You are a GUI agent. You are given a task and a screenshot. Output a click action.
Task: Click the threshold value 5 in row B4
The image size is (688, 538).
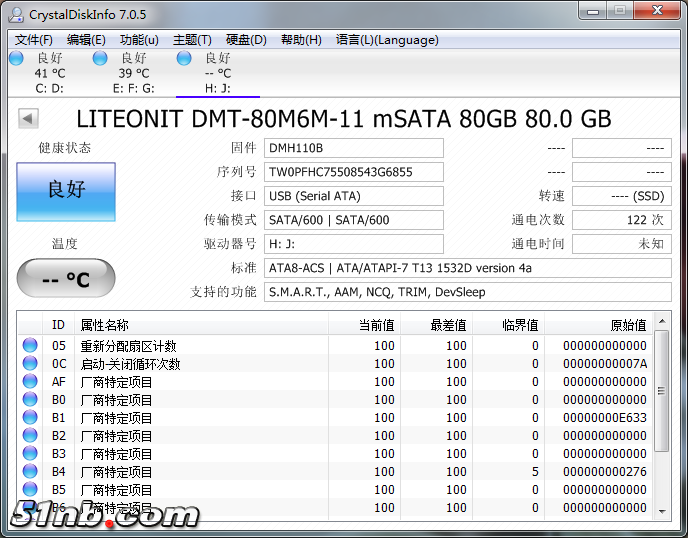tap(535, 472)
